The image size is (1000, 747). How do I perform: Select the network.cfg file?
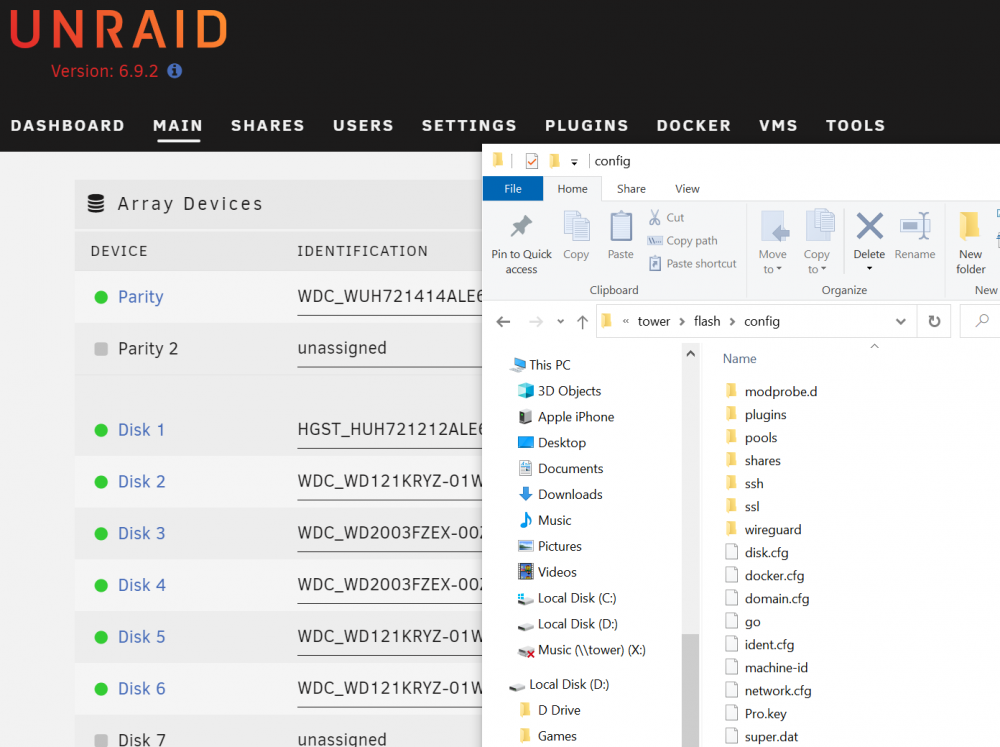point(768,691)
